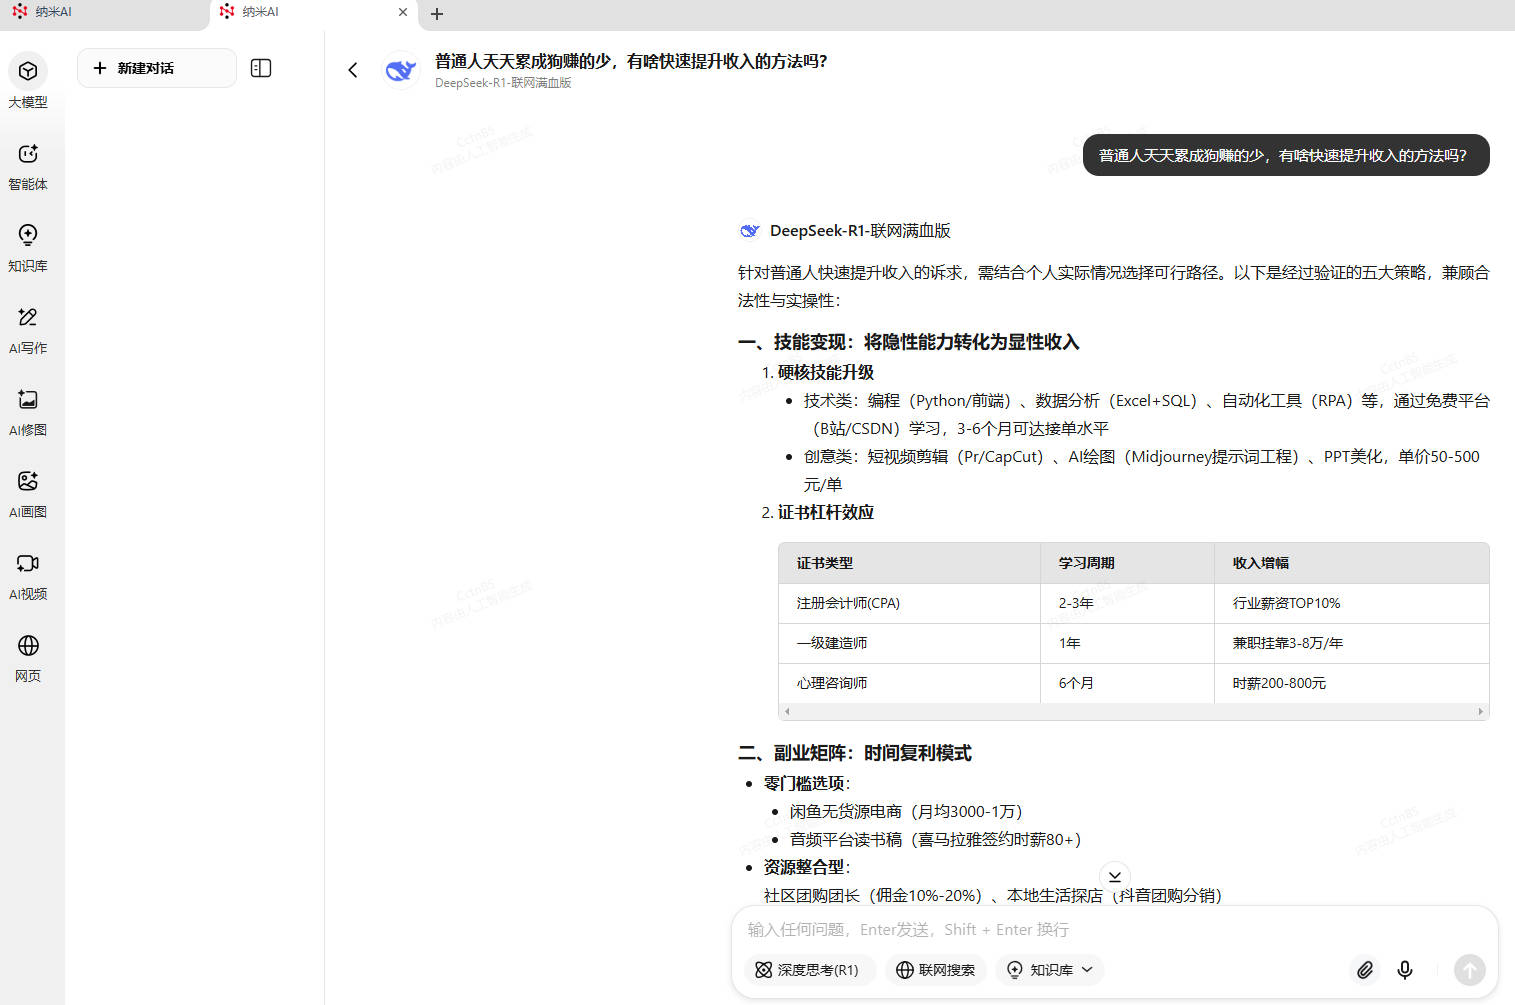Screen dimensions: 1515x1005
Task: Open the 网页 sidebar section
Action: point(28,658)
